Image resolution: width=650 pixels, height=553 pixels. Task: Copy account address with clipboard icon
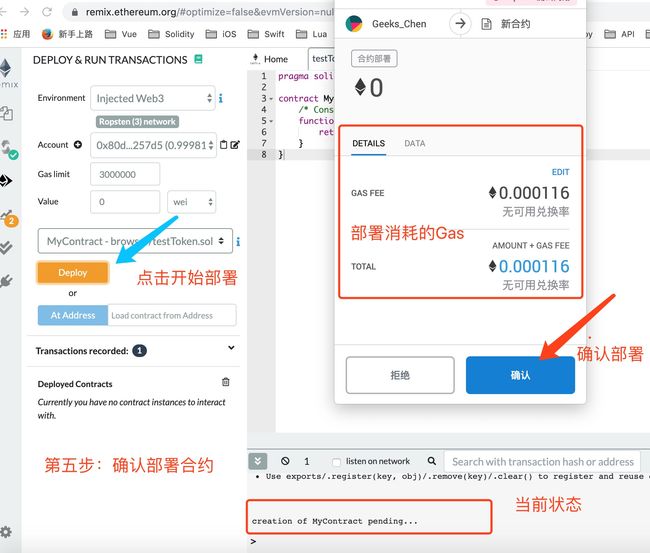(x=223, y=145)
